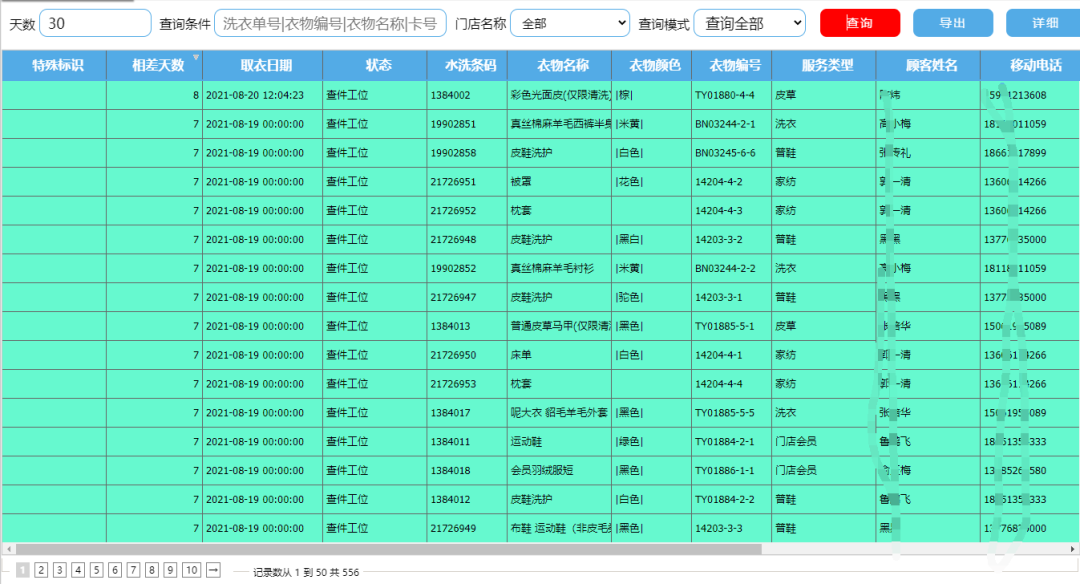Sort by the 衣物名称 column header
Image resolution: width=1080 pixels, height=584 pixels.
(x=560, y=65)
